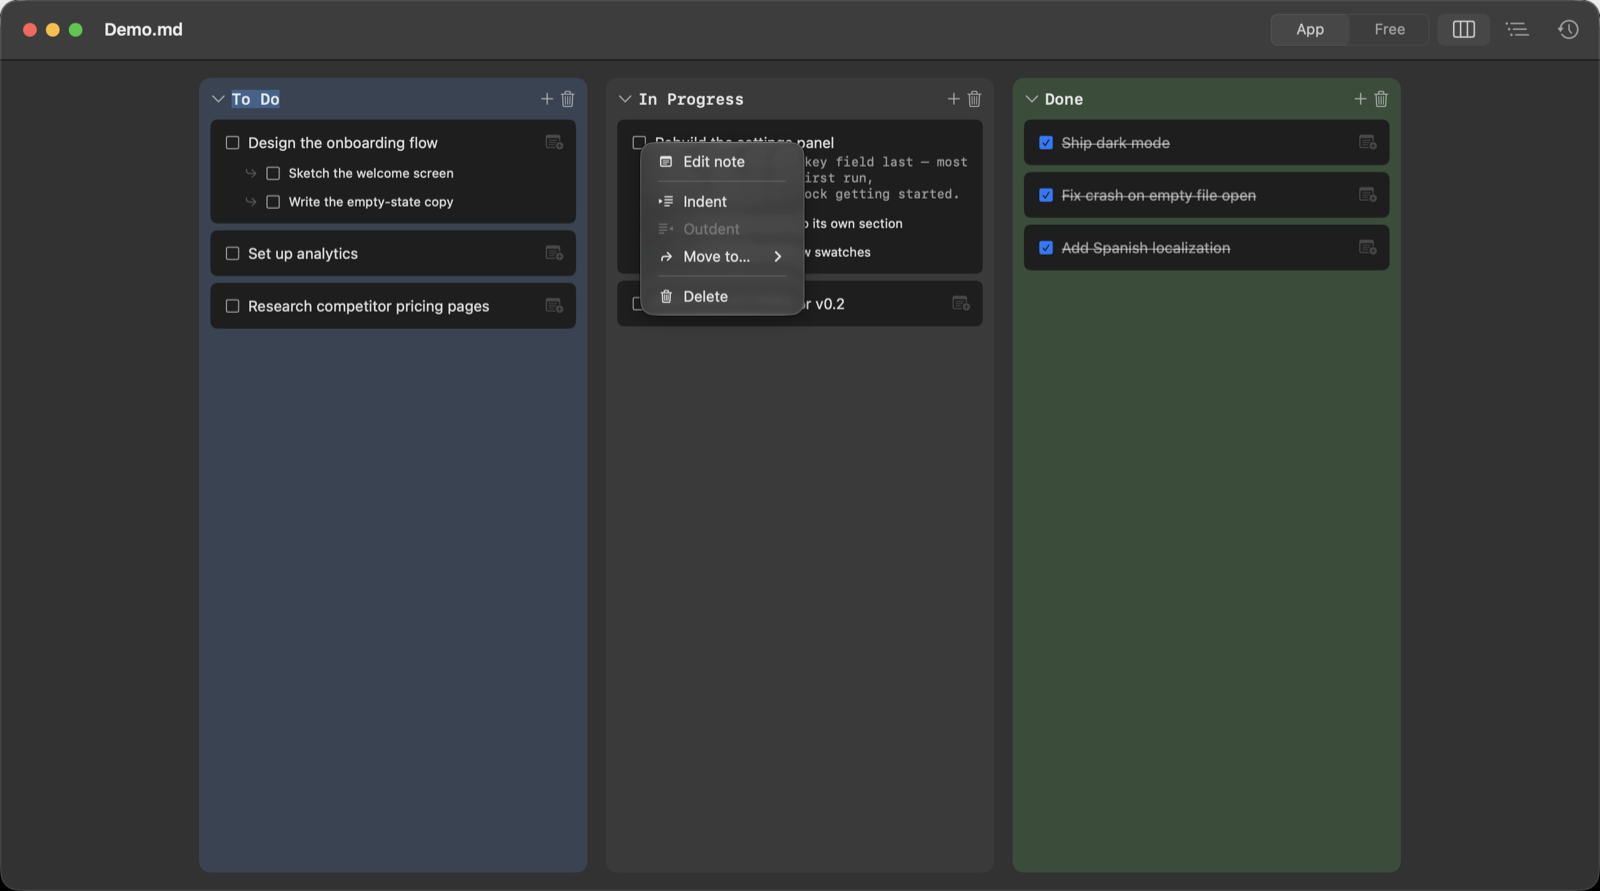Open note icon on Ship dark mode
Image resolution: width=1600 pixels, height=891 pixels.
click(x=1368, y=143)
